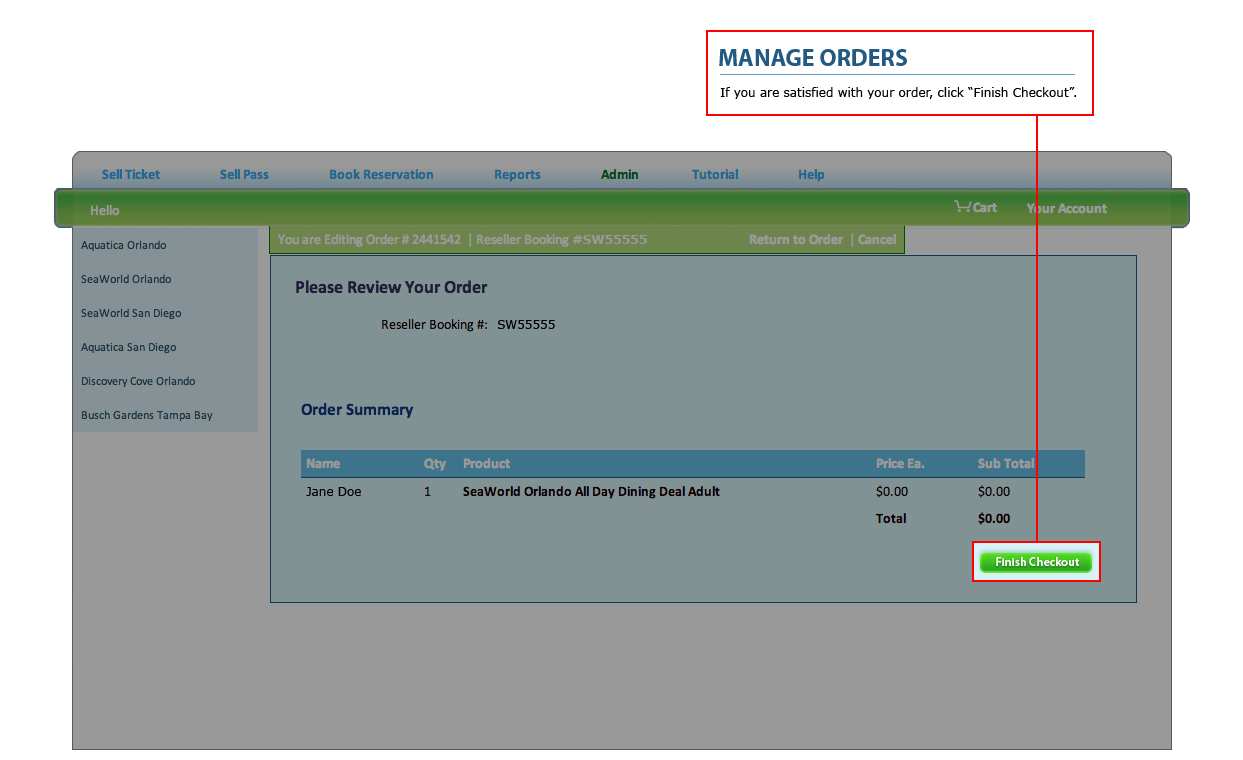Click the Return to Order link
Viewport: 1243px width, 760px height.
(796, 239)
